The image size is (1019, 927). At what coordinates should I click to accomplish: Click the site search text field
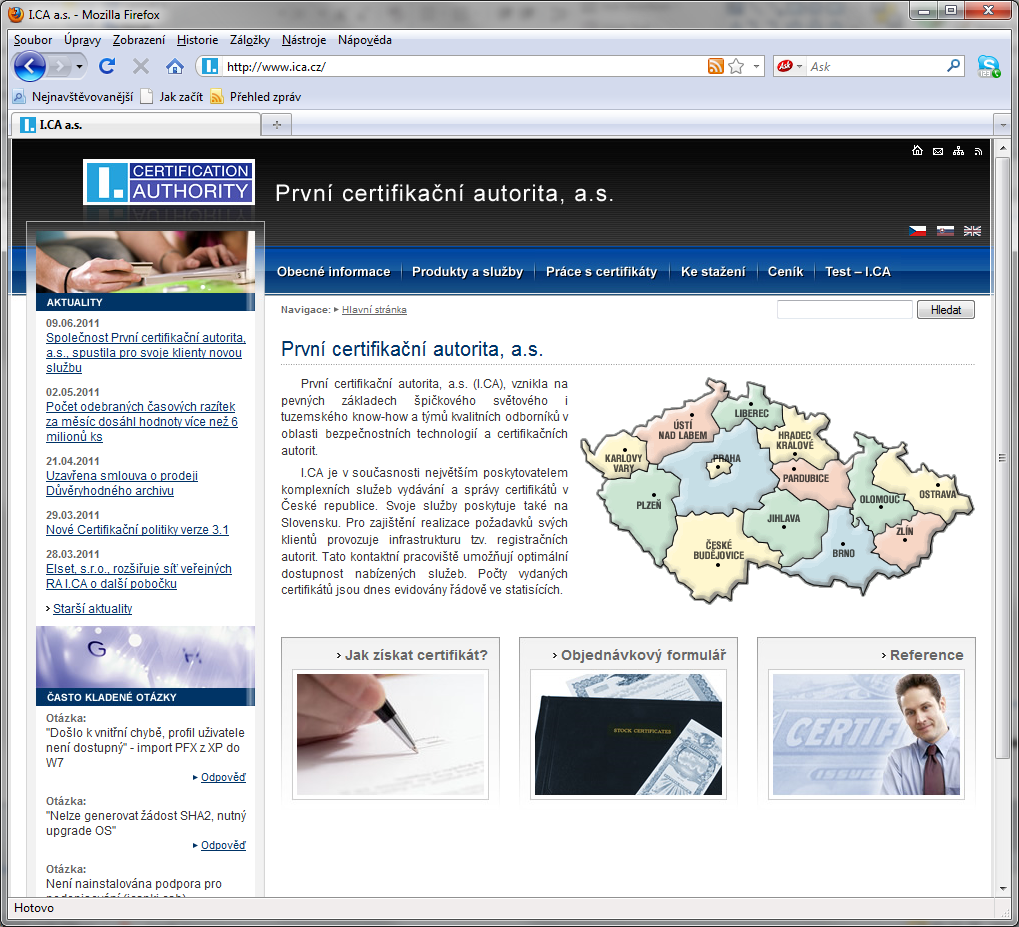(x=844, y=309)
